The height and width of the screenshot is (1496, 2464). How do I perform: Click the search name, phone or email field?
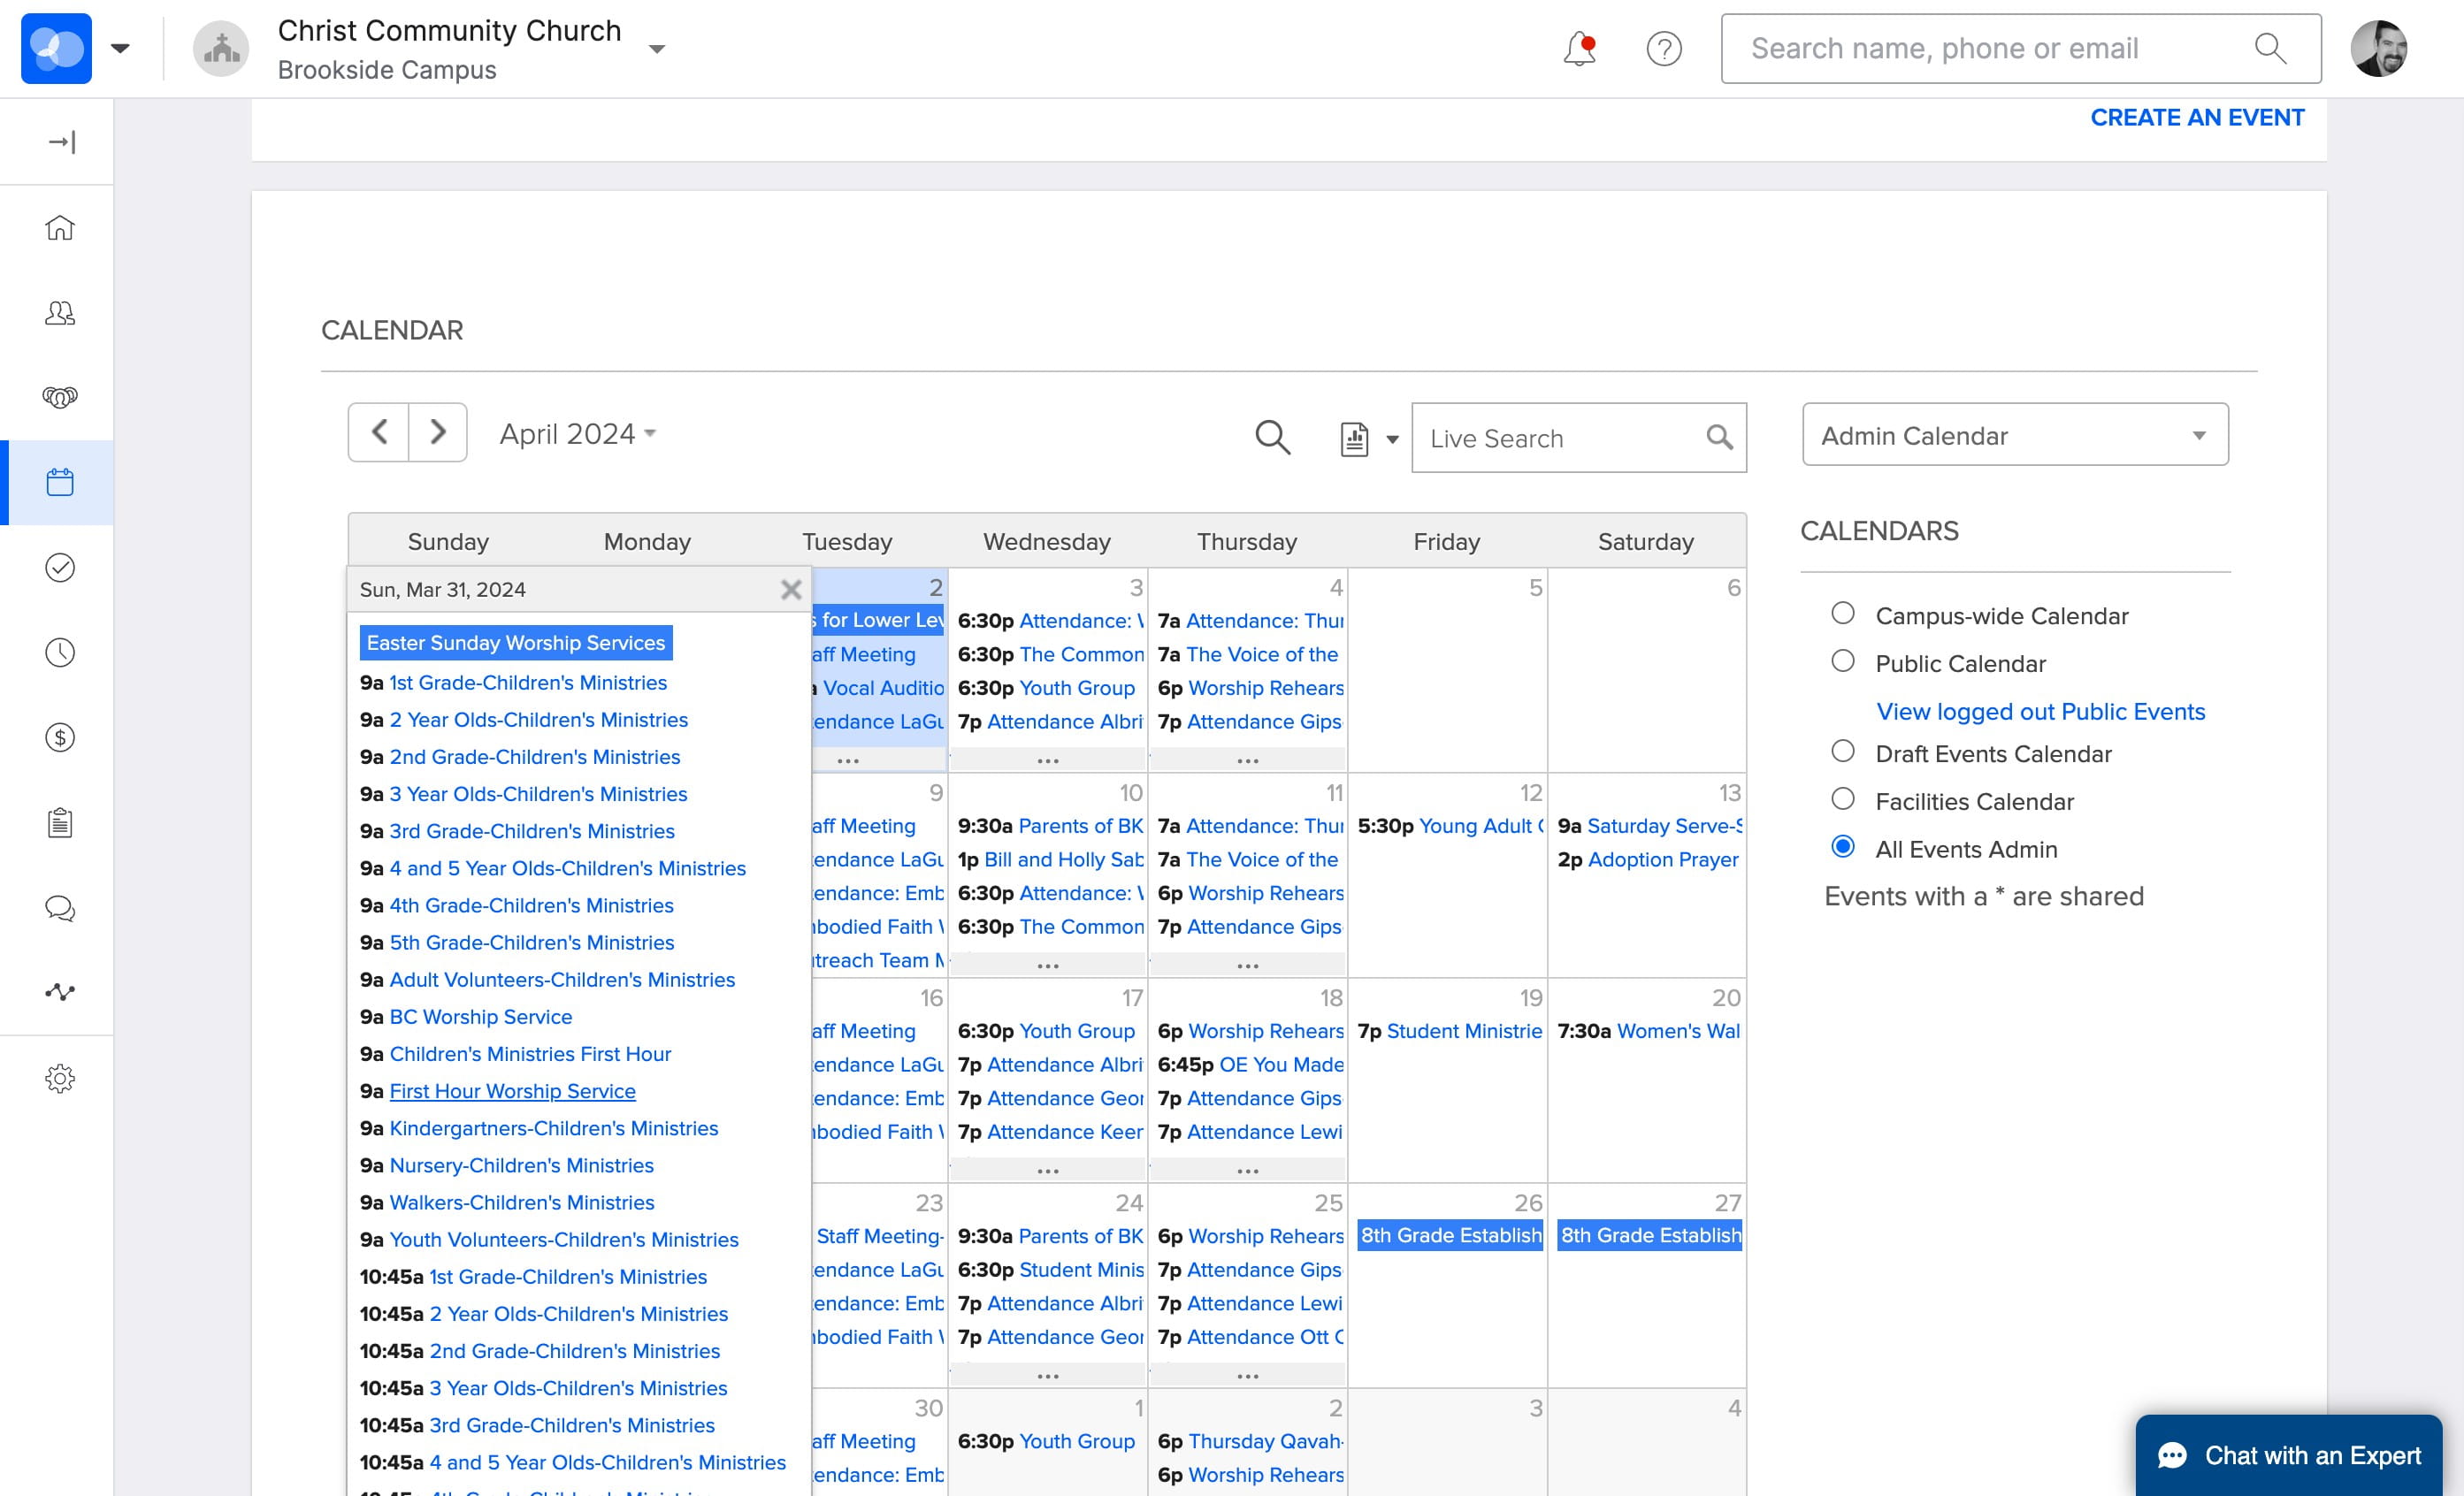(x=2021, y=48)
